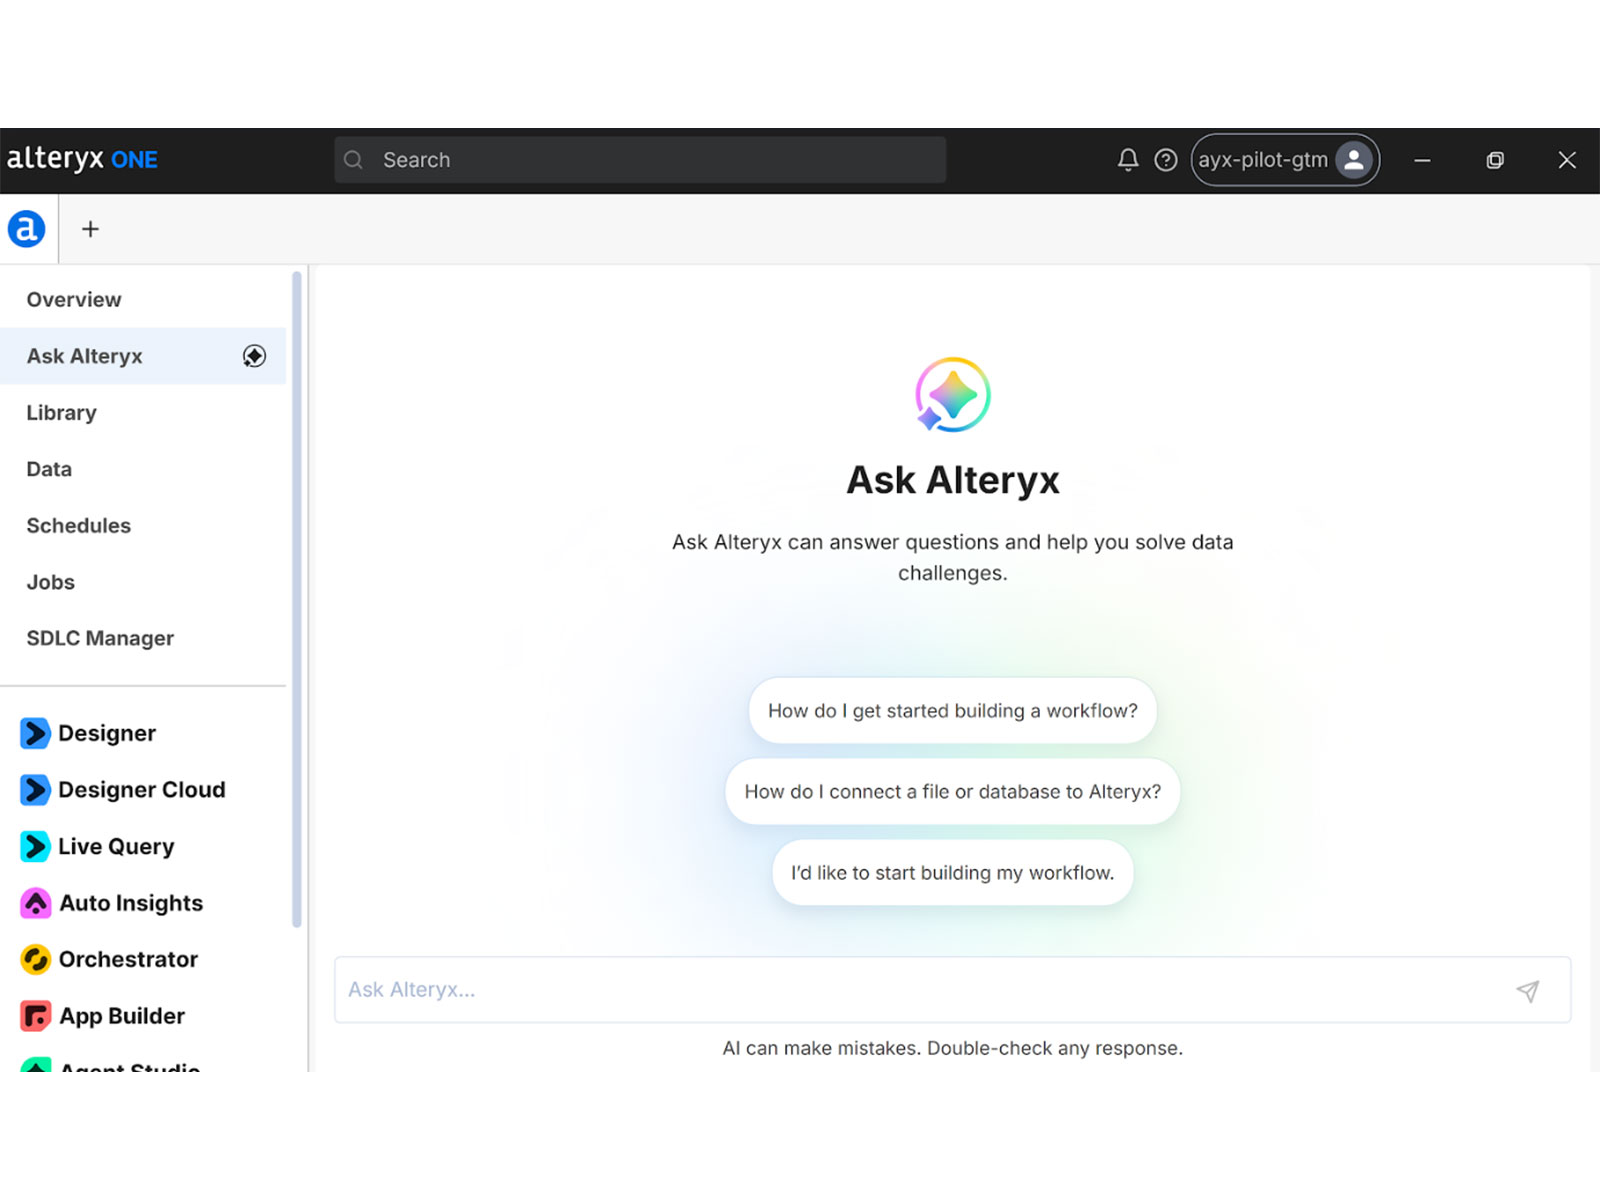Image resolution: width=1600 pixels, height=1200 pixels.
Task: Click the blue Alteryx home tab icon
Action: (x=27, y=229)
